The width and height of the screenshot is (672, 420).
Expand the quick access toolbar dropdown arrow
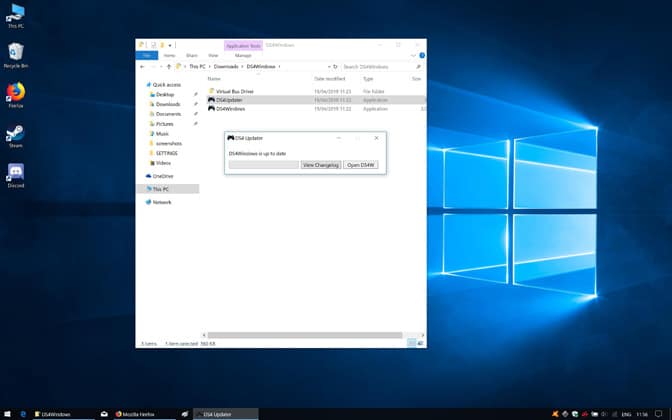point(170,45)
